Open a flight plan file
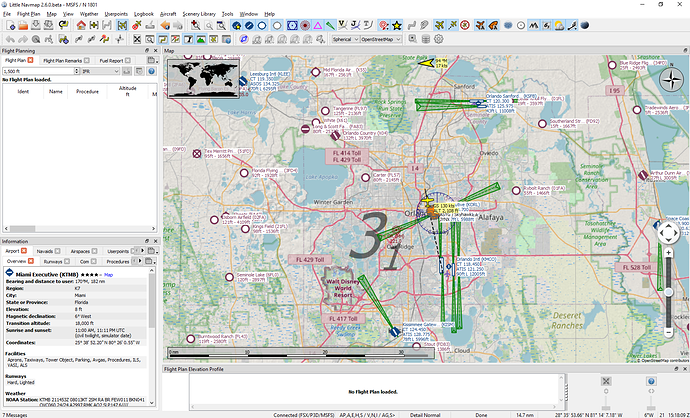 [23, 26]
